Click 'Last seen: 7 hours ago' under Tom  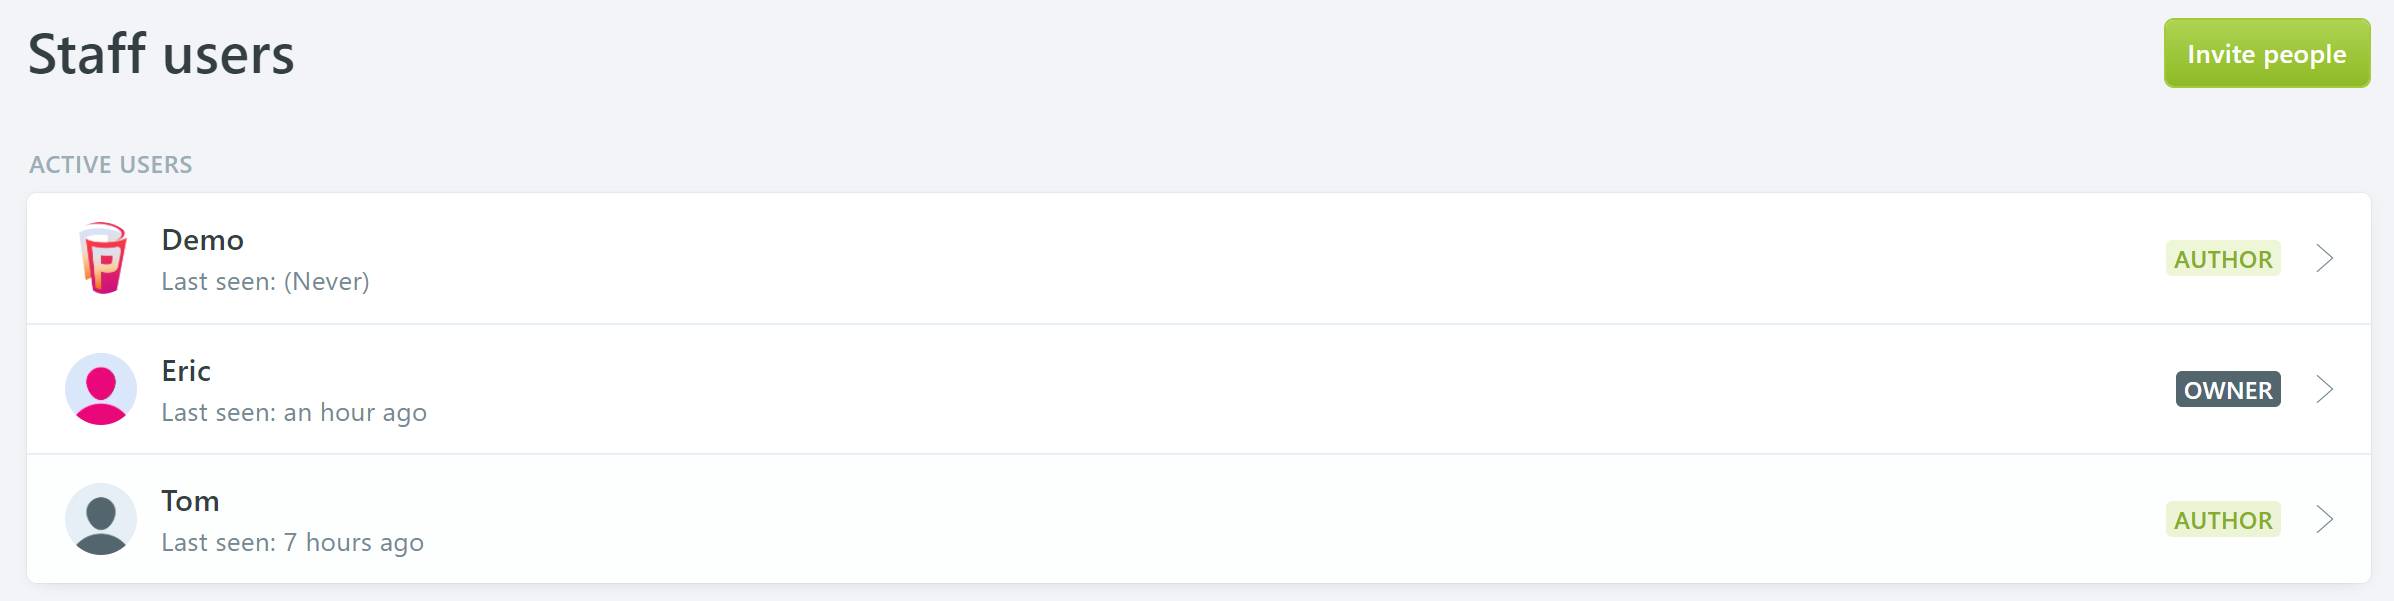[x=292, y=543]
